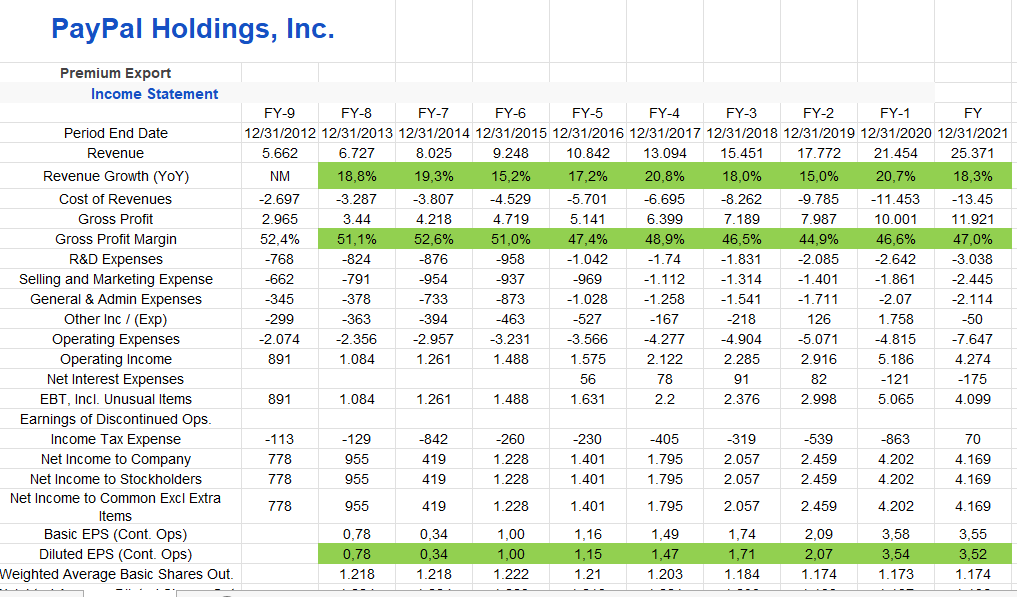This screenshot has height=597, width=1017.
Task: Select R&D expenses value -3.038
Action: pos(973,260)
